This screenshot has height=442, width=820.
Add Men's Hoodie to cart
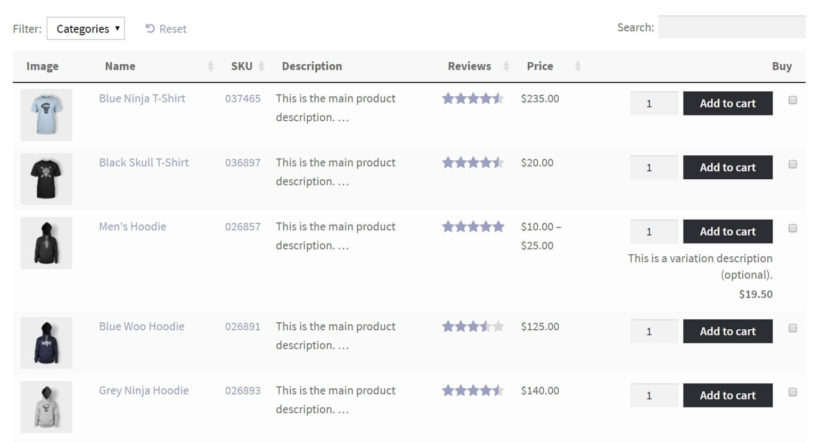point(727,232)
